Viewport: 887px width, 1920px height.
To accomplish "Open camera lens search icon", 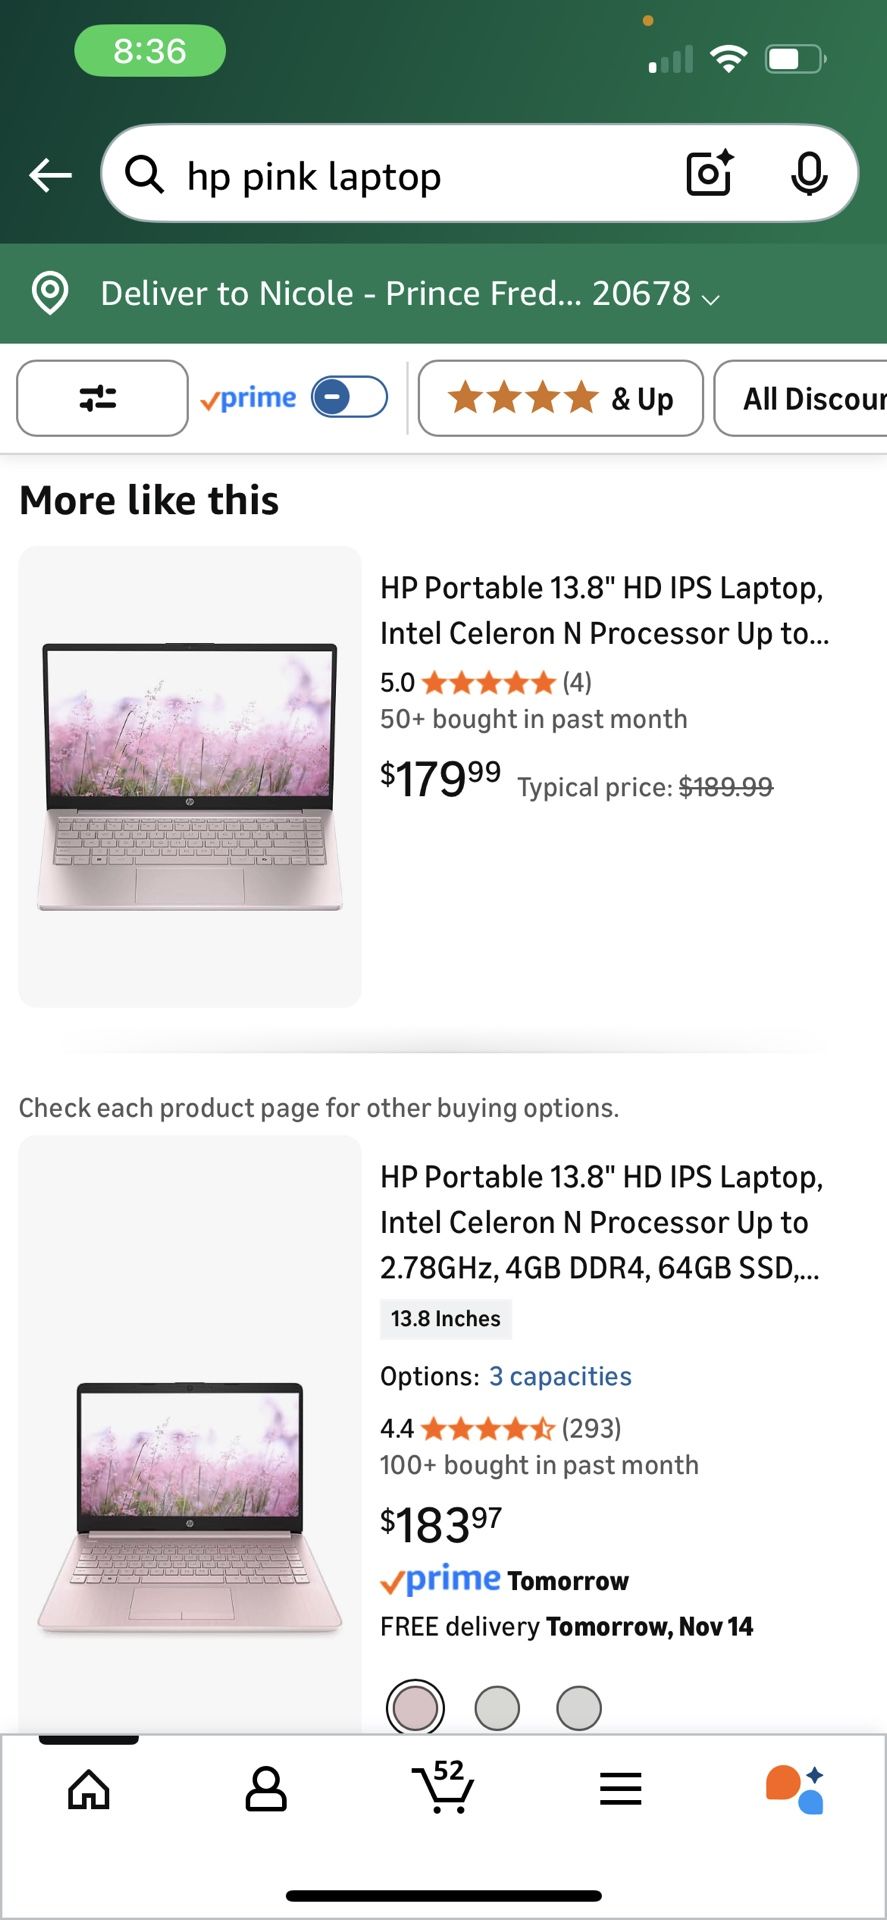I will [710, 174].
